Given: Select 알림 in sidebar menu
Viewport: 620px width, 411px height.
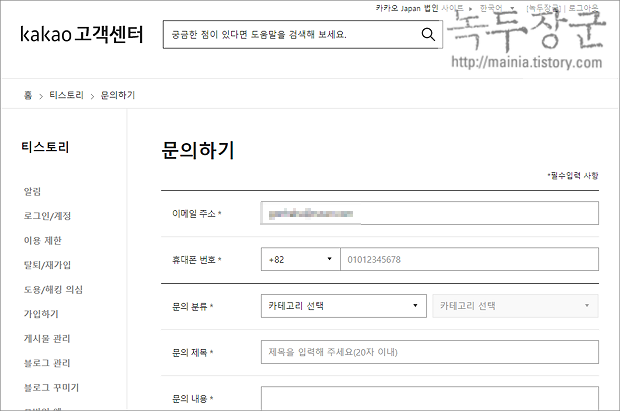Looking at the screenshot, I should pos(32,191).
